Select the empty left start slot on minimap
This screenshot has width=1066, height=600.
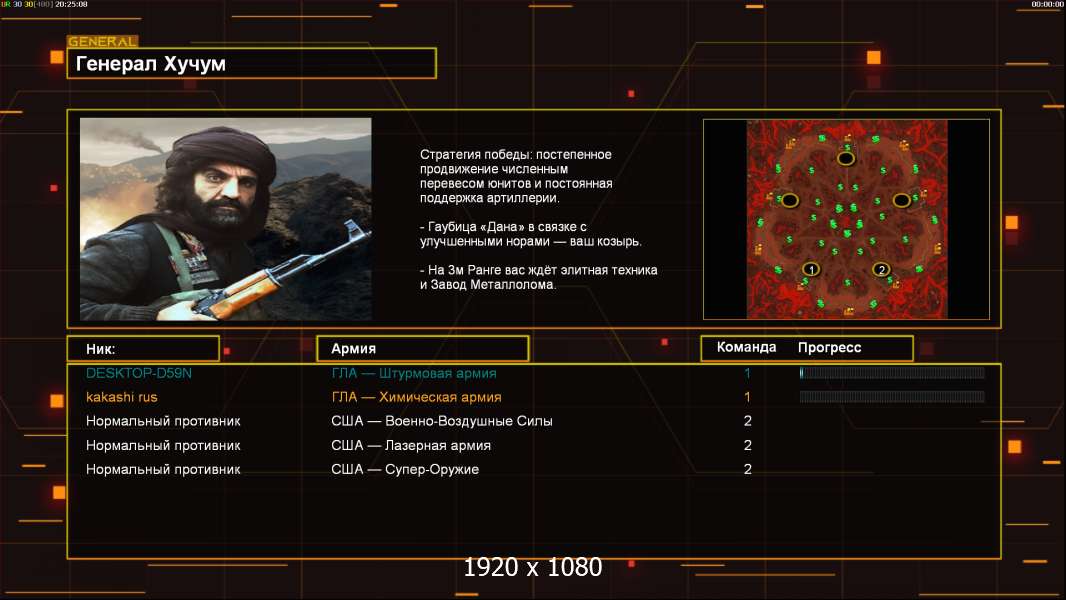[x=789, y=200]
